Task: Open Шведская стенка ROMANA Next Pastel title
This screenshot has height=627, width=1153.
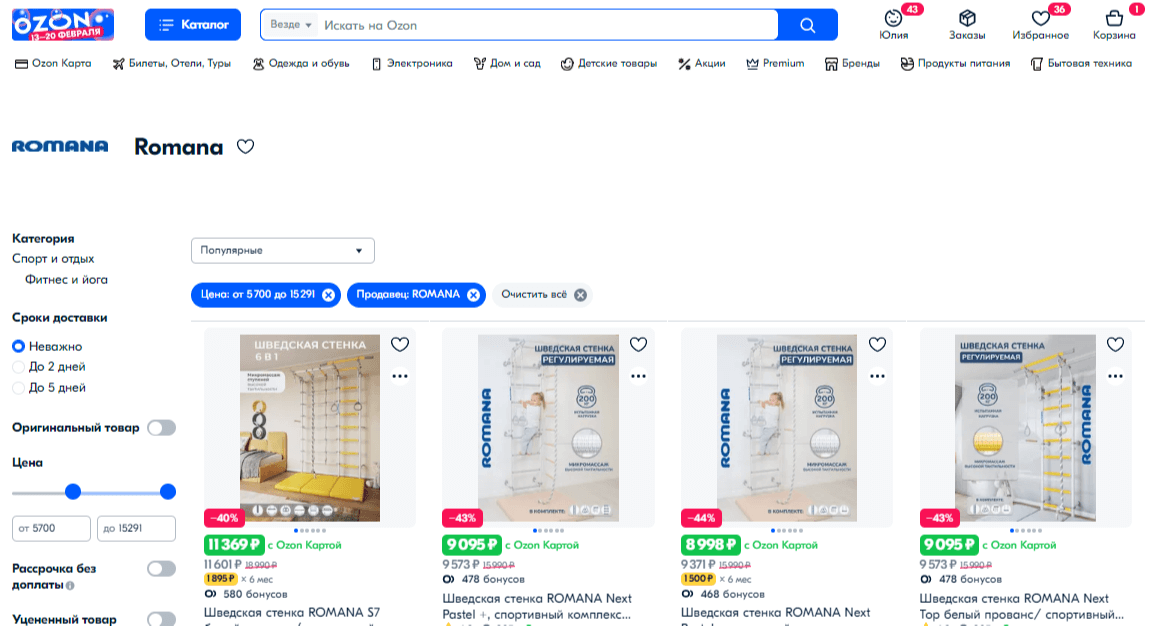Action: (537, 606)
